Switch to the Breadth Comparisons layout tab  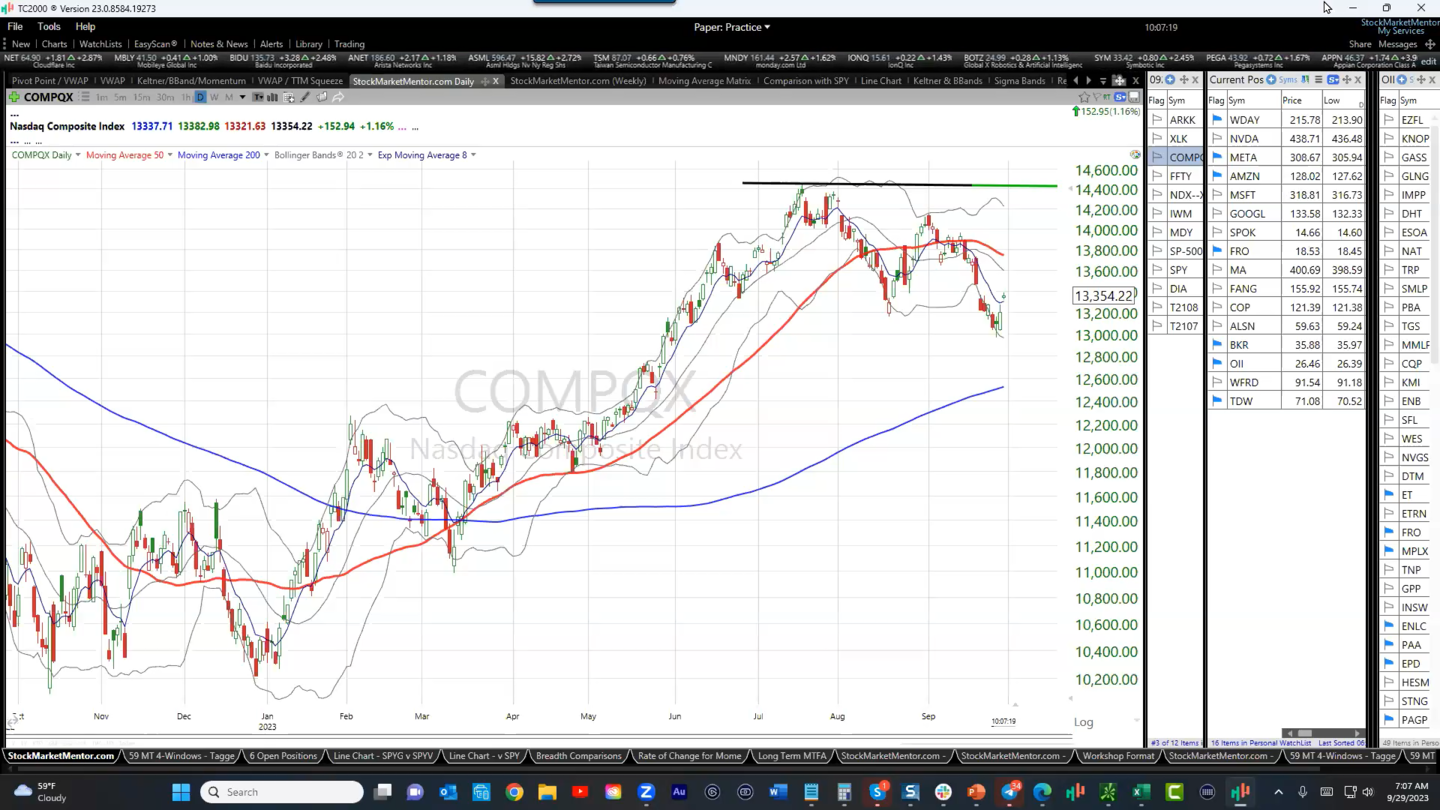[x=579, y=756]
